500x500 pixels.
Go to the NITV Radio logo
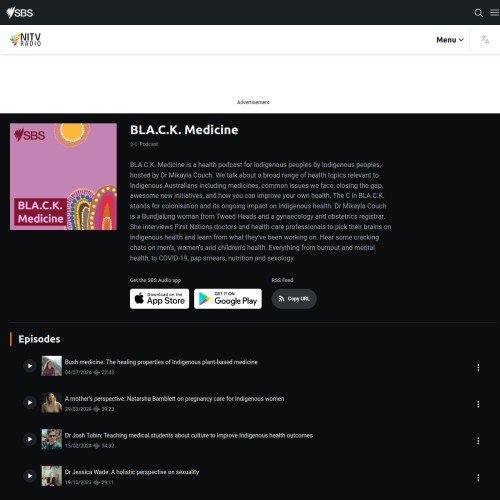(x=26, y=40)
